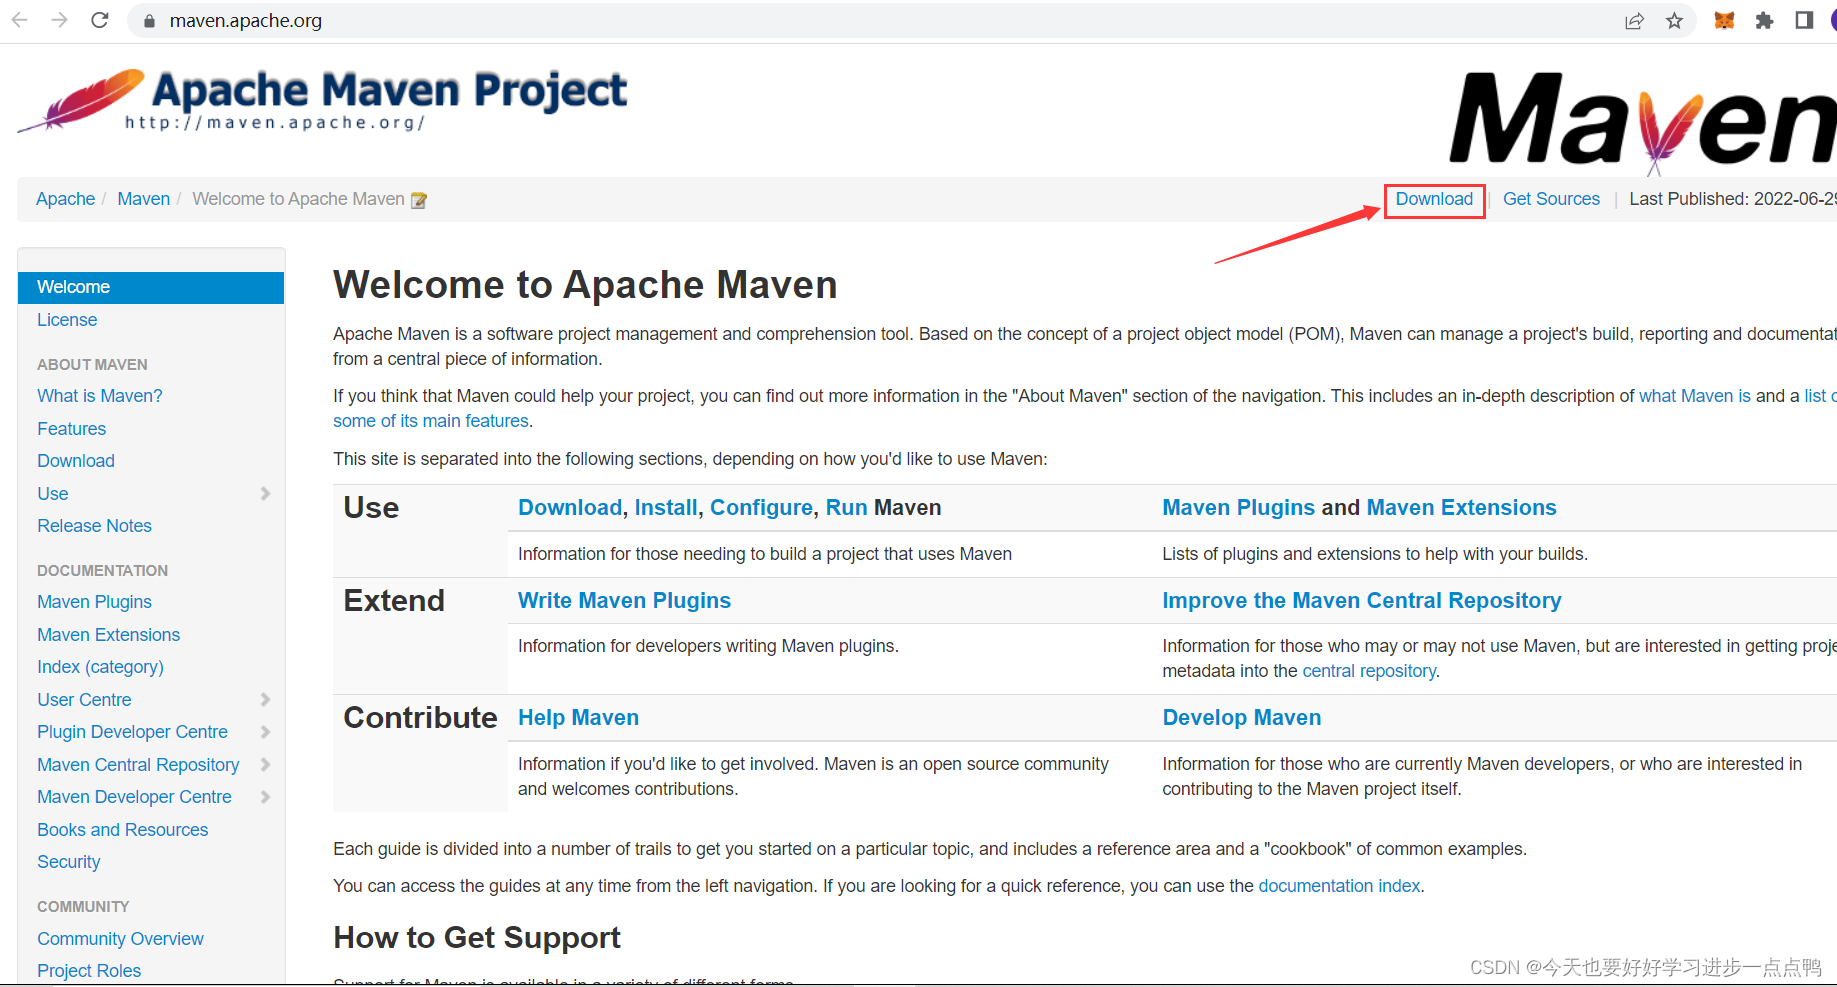Open the Maven Plugins table heading link
Viewport: 1837px width, 987px height.
[1238, 508]
